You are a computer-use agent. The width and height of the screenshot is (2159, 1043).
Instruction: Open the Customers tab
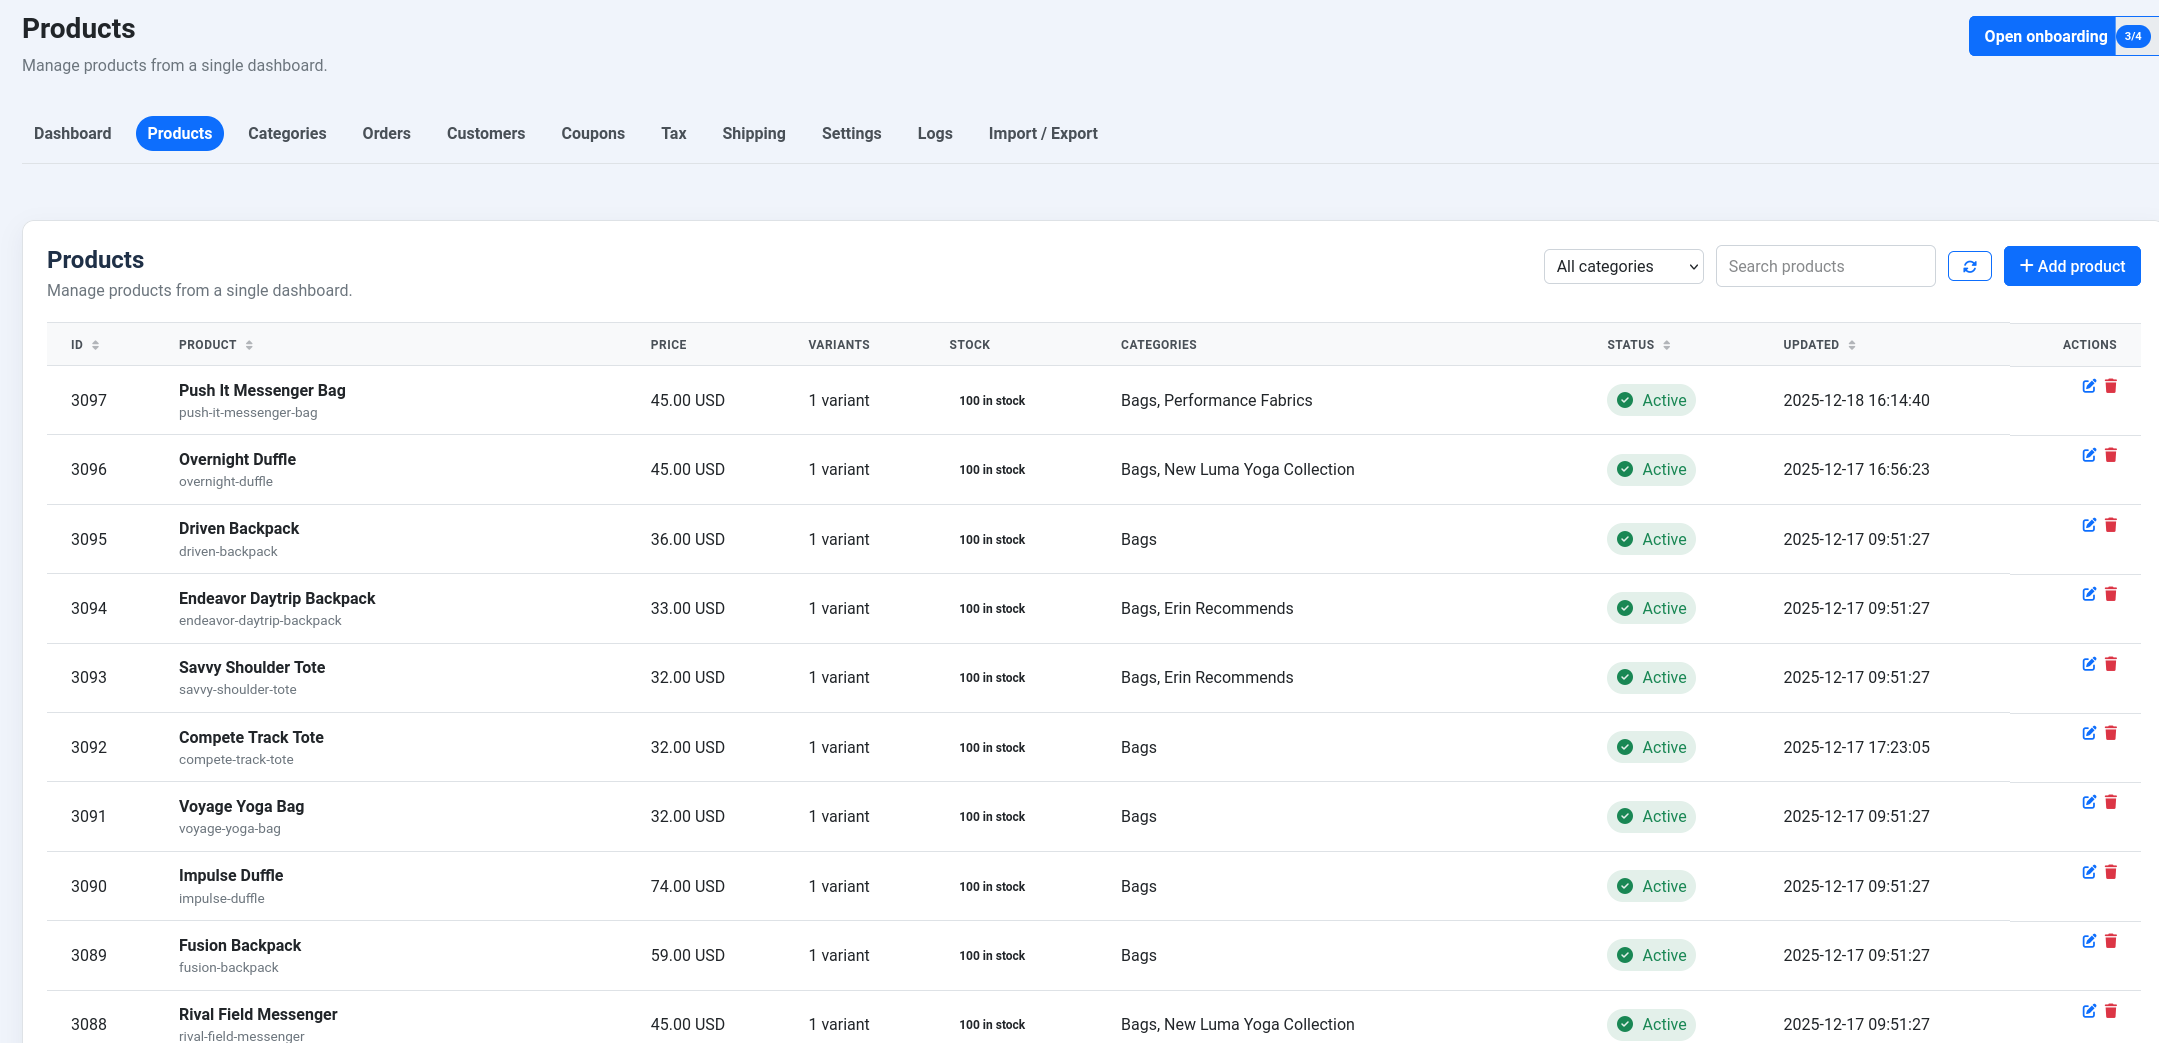point(486,133)
